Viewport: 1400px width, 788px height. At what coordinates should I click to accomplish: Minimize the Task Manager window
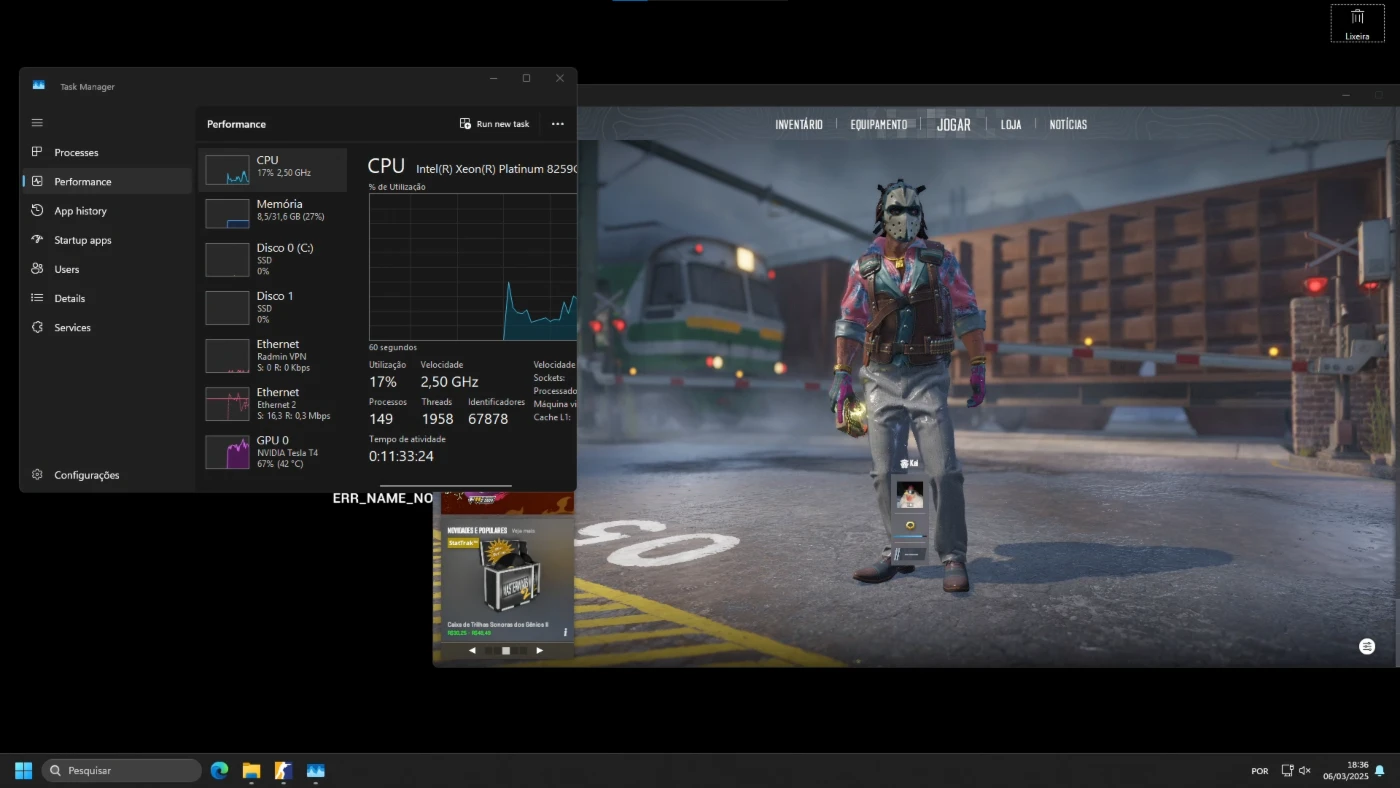(494, 78)
